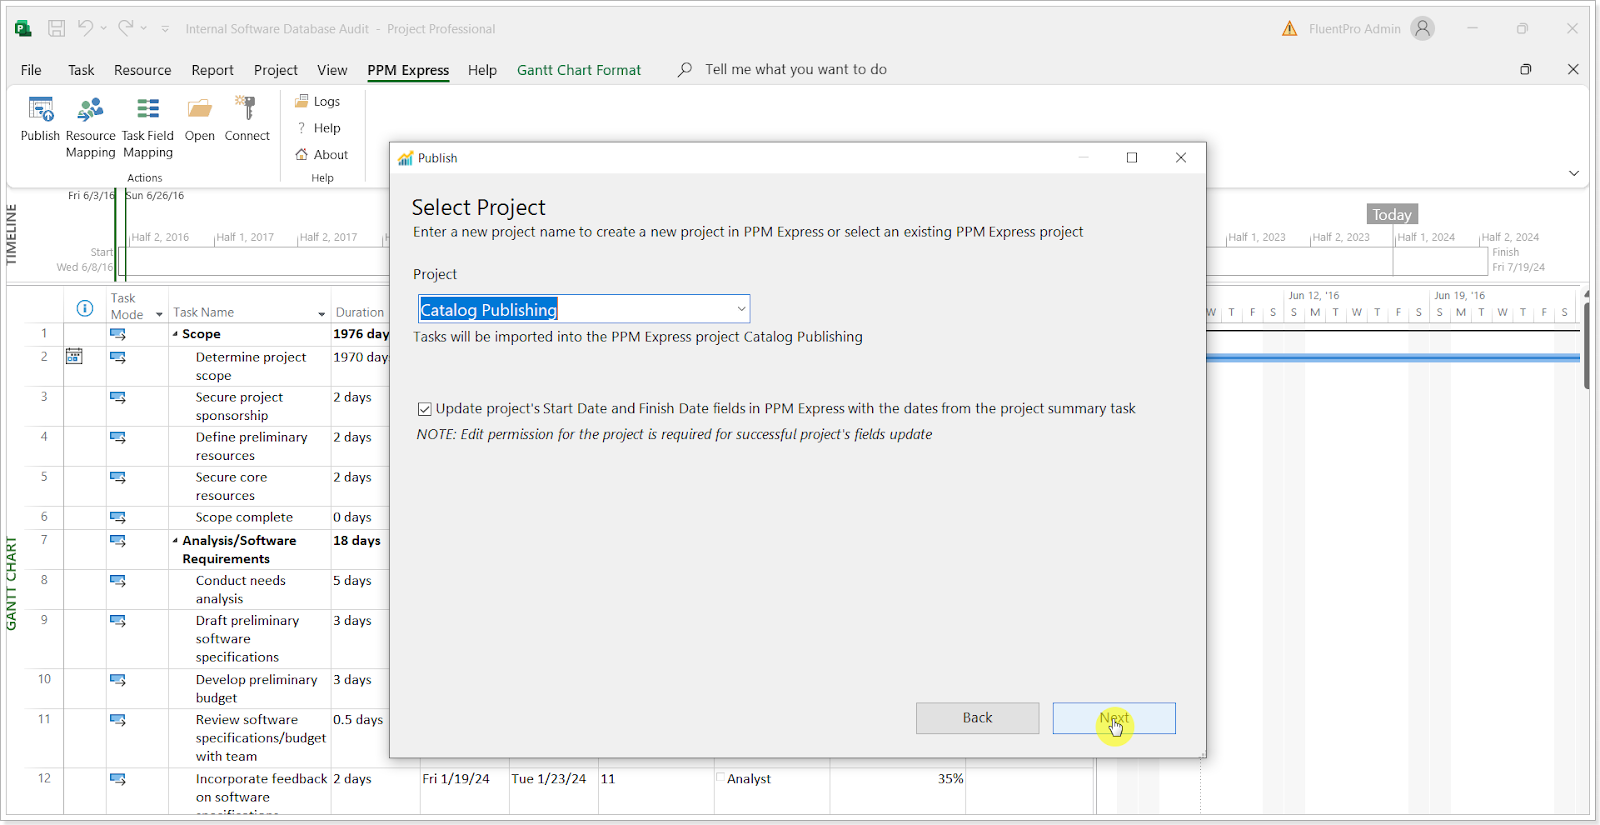Open Quick Access Toolbar customize dropdown
Image resolution: width=1600 pixels, height=825 pixels.
[x=165, y=29]
